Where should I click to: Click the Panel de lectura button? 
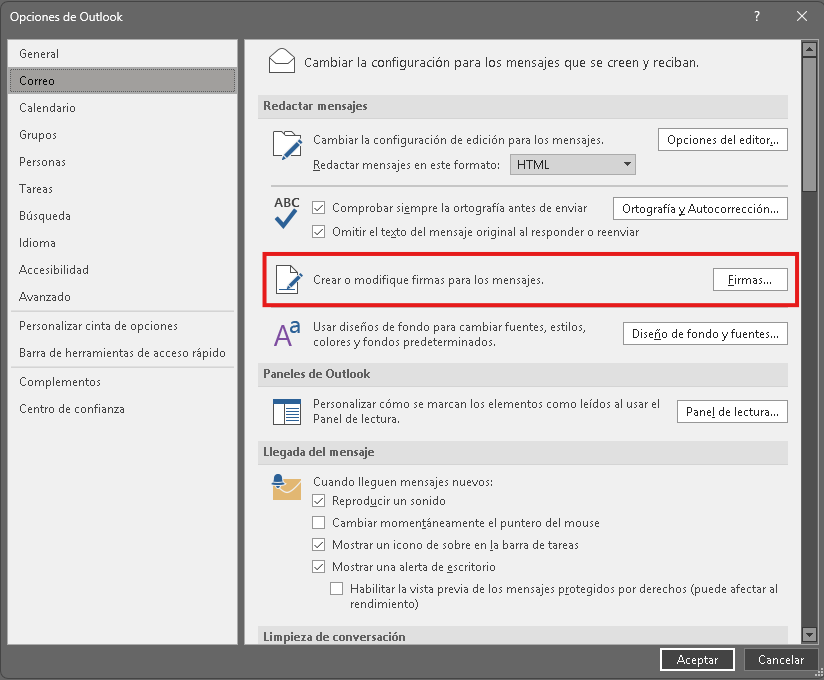pyautogui.click(x=732, y=411)
